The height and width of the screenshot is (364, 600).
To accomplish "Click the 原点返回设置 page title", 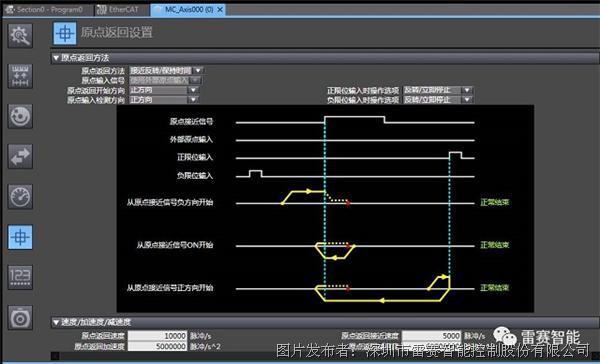I will [x=116, y=33].
